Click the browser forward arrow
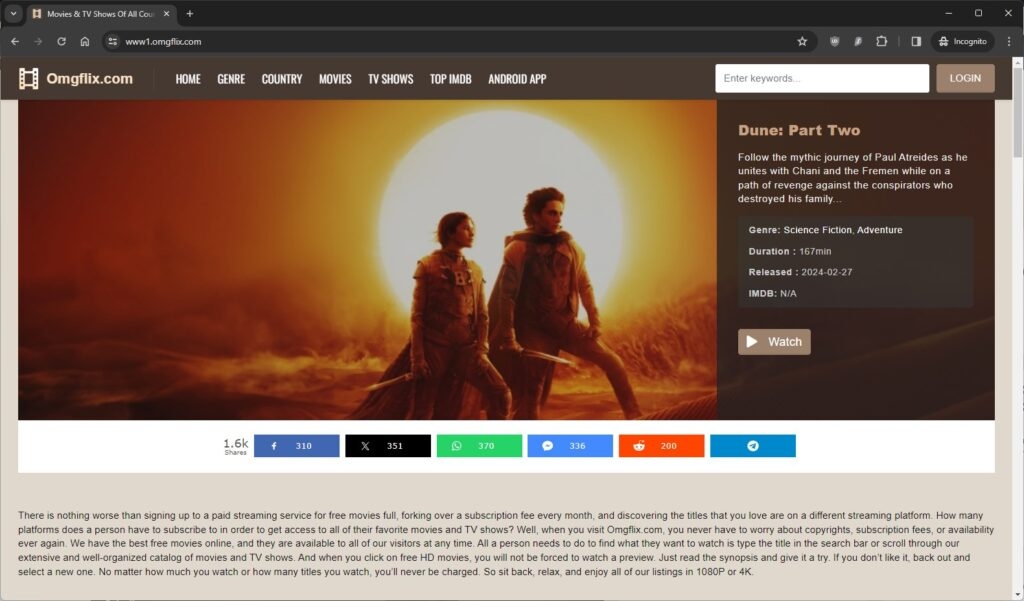This screenshot has height=601, width=1024. click(x=38, y=41)
